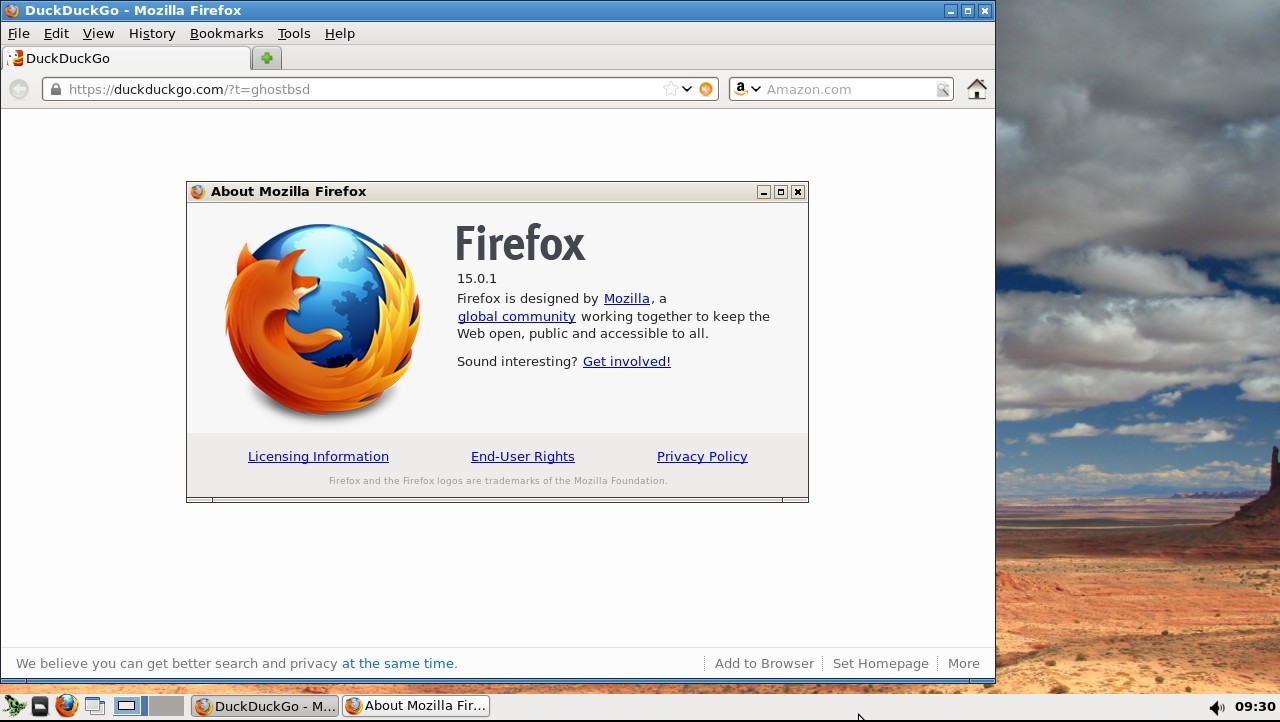This screenshot has height=722, width=1280.
Task: Click the 09:30 clock in the taskbar
Action: [1255, 706]
